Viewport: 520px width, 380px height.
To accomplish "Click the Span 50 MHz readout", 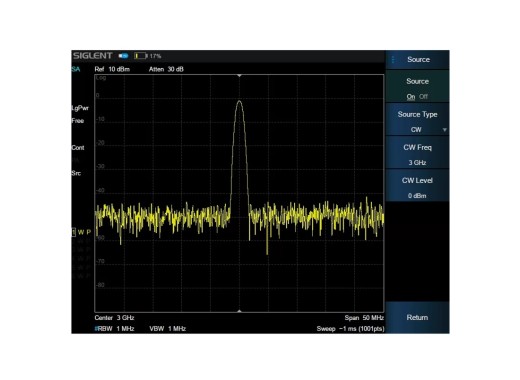I will tap(364, 318).
